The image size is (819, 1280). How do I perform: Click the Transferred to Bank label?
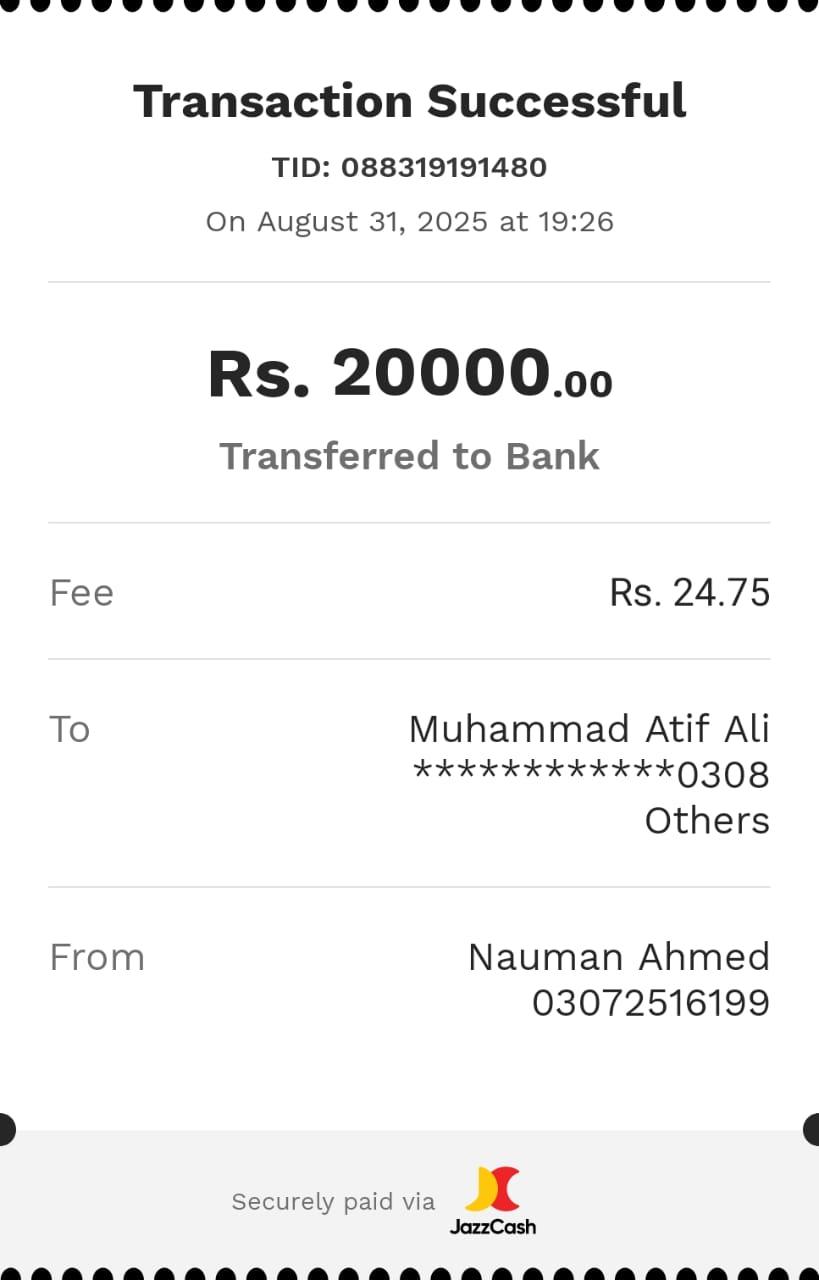pos(409,456)
